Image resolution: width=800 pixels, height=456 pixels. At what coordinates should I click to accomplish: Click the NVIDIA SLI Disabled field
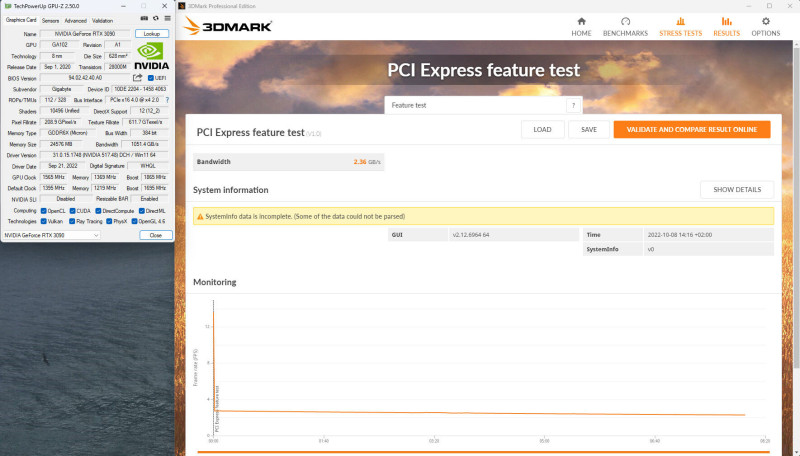[x=66, y=199]
